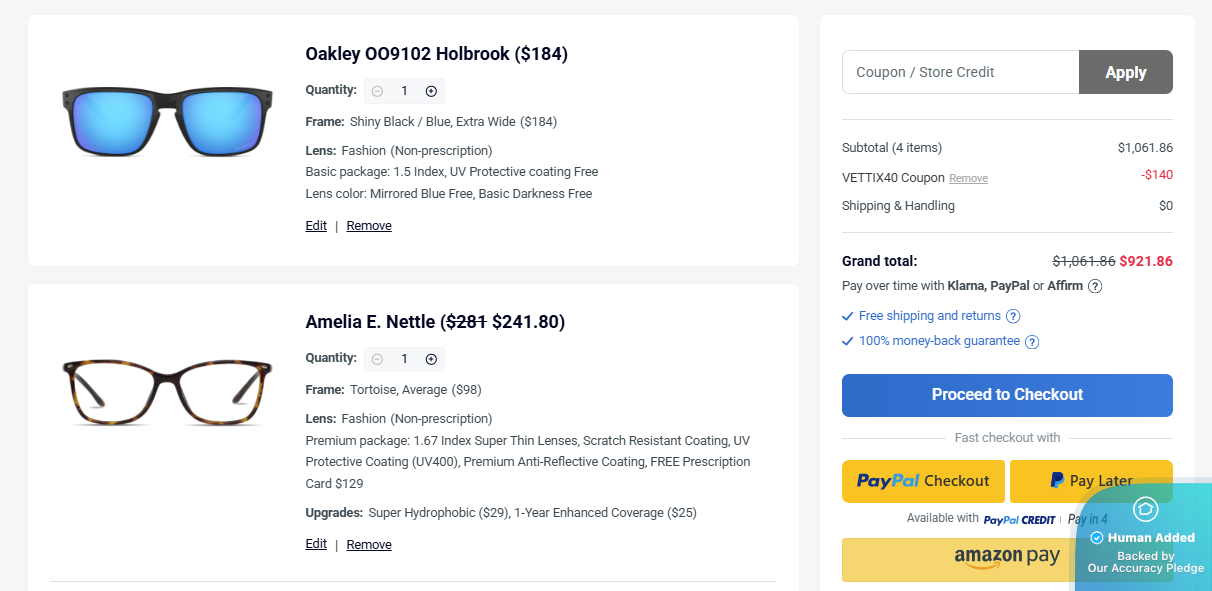Image resolution: width=1212 pixels, height=591 pixels.
Task: Open info icon beside money-back guarantee
Action: 1032,342
